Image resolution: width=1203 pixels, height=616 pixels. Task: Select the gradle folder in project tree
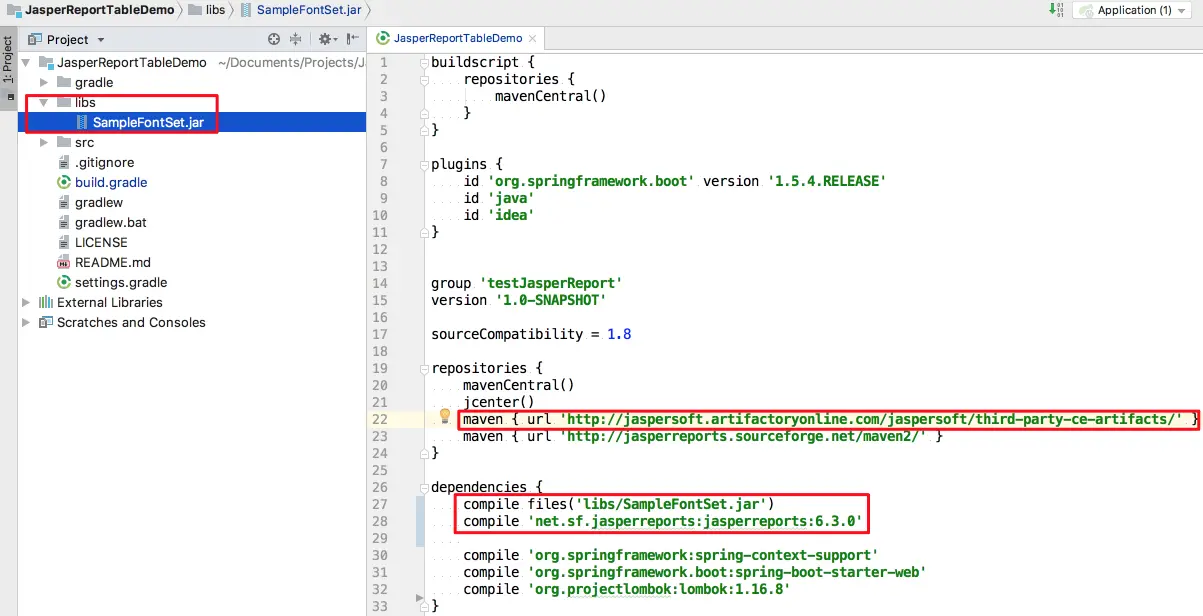tap(94, 82)
